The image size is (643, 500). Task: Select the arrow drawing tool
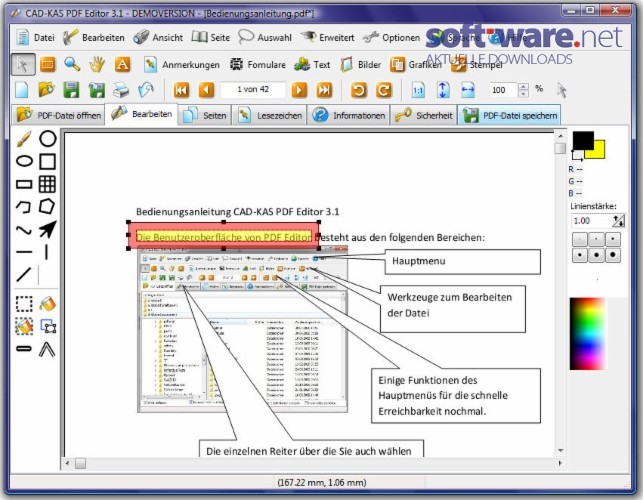48,229
